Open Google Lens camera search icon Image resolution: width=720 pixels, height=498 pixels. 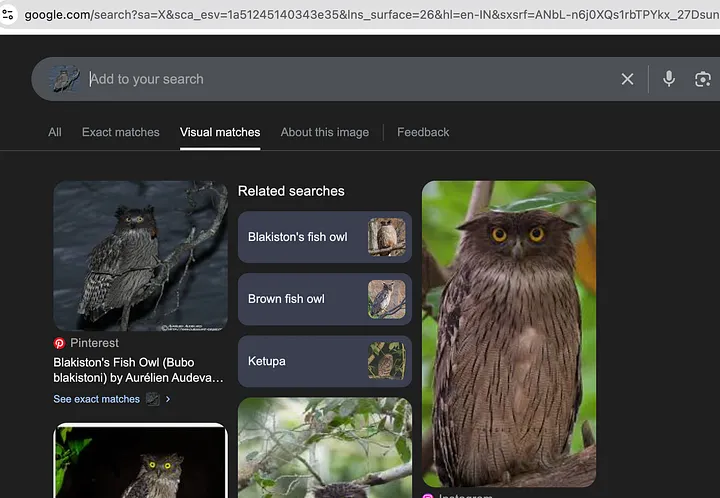[x=703, y=79]
